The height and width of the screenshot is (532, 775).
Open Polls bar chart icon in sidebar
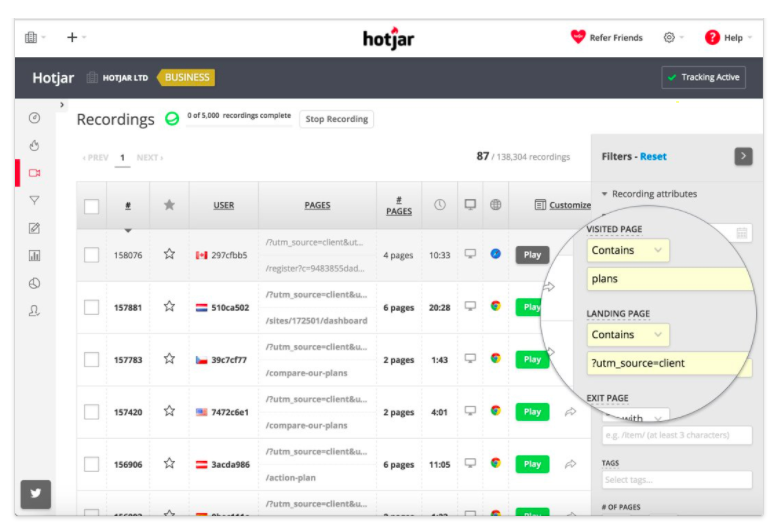point(34,256)
